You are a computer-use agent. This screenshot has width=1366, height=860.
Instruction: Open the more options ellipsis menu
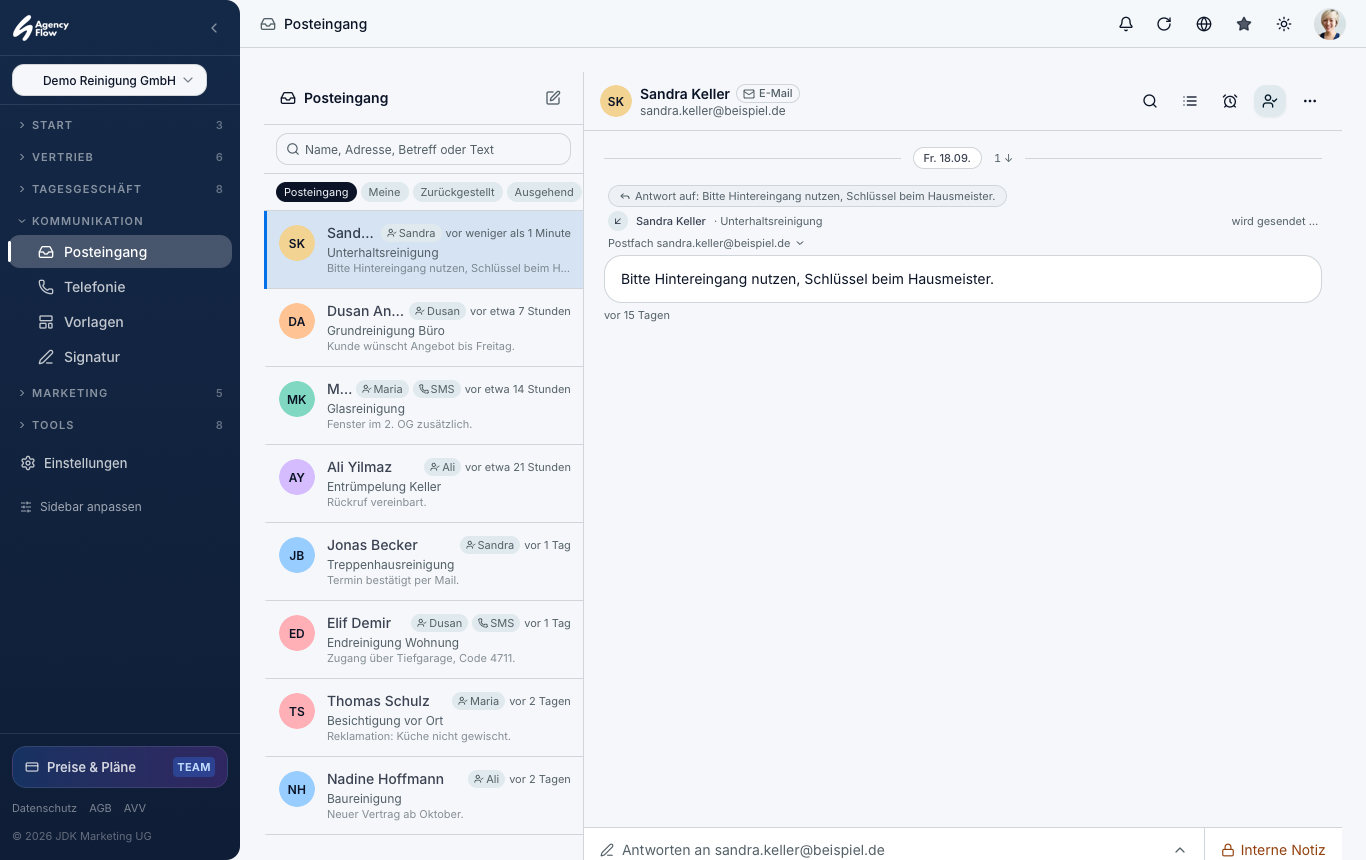tap(1310, 101)
